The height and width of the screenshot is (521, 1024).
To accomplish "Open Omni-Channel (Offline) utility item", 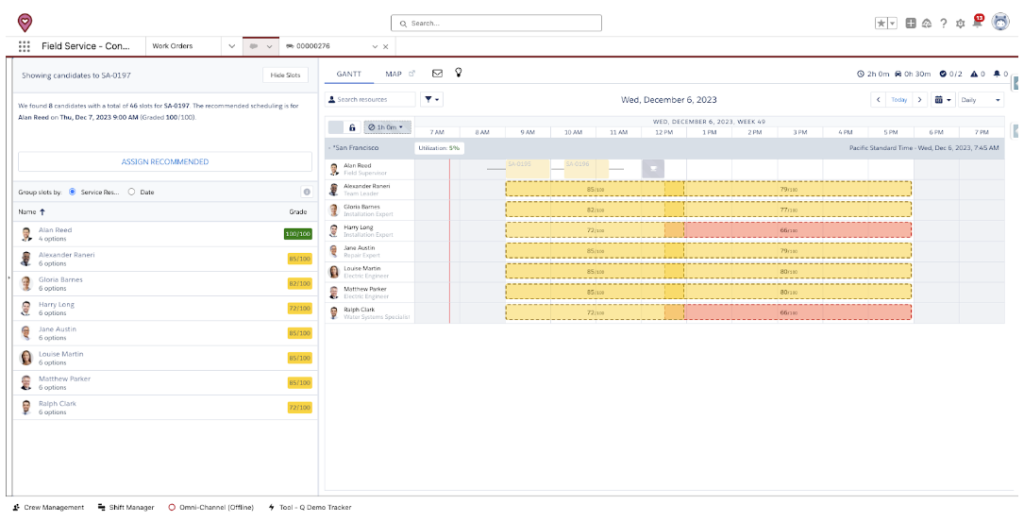I will [211, 507].
